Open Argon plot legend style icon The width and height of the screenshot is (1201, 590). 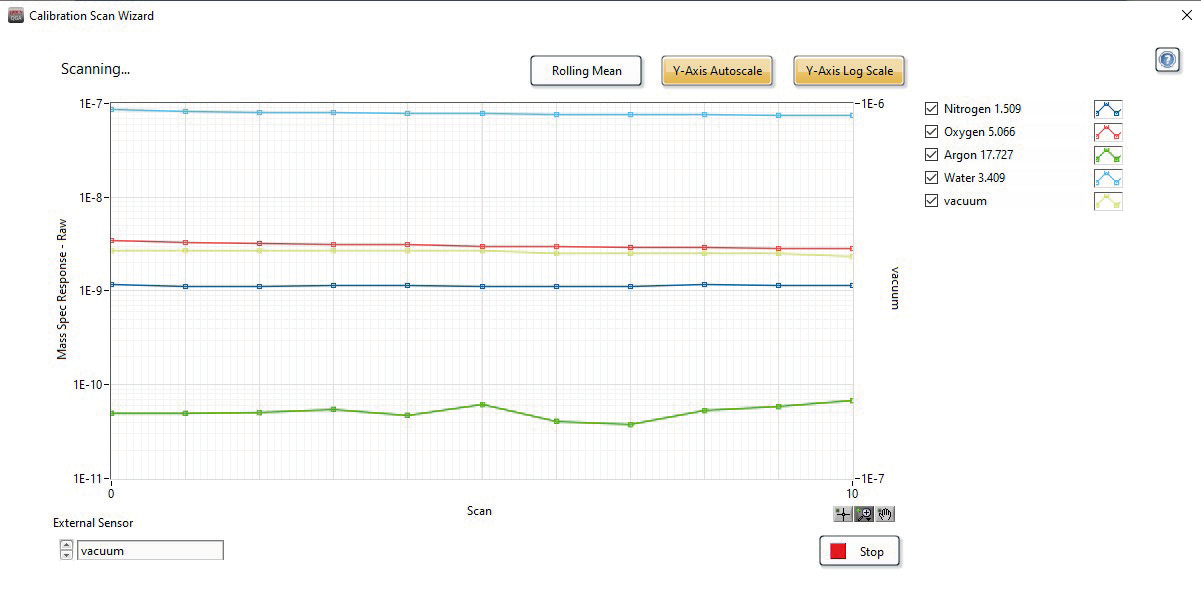pos(1107,155)
